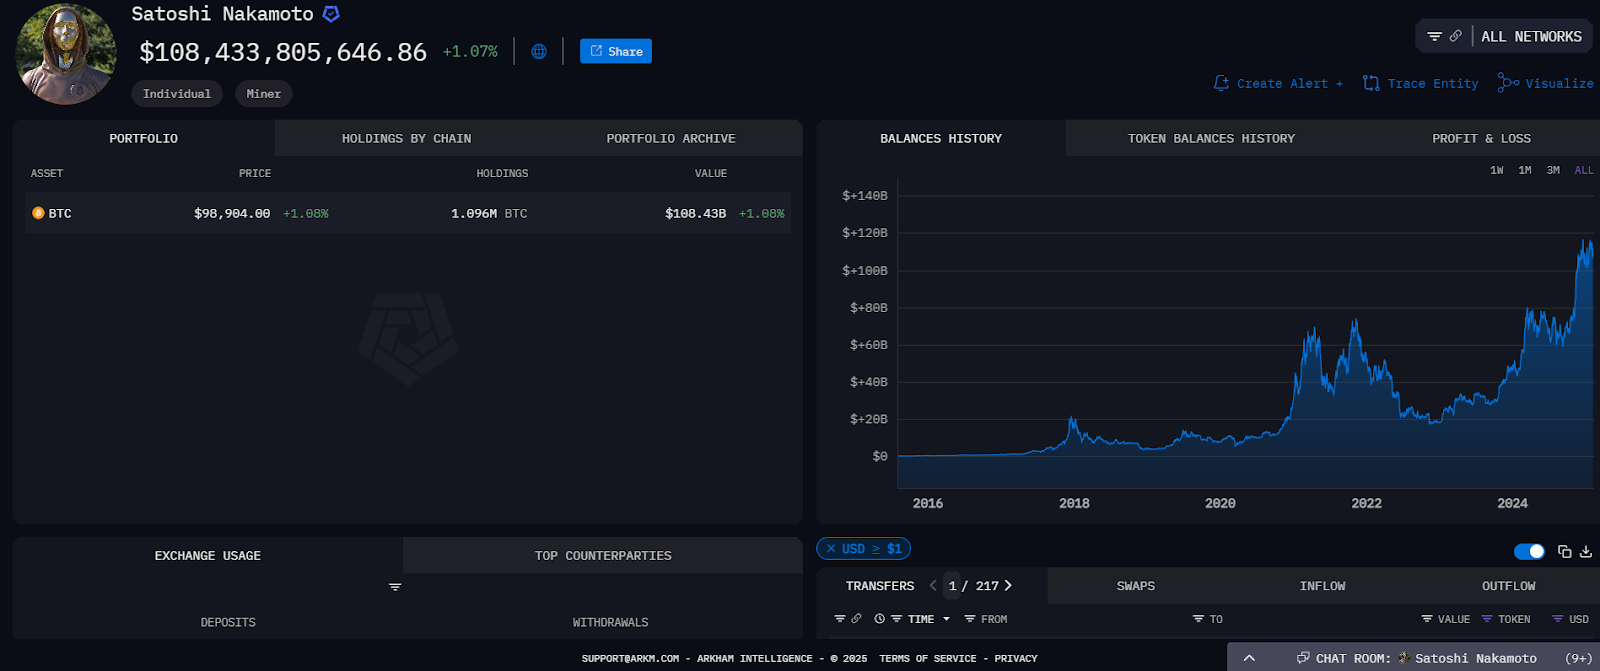Go to next transfers page with right chevron
Viewport: 1600px width, 671px height.
click(x=1008, y=586)
